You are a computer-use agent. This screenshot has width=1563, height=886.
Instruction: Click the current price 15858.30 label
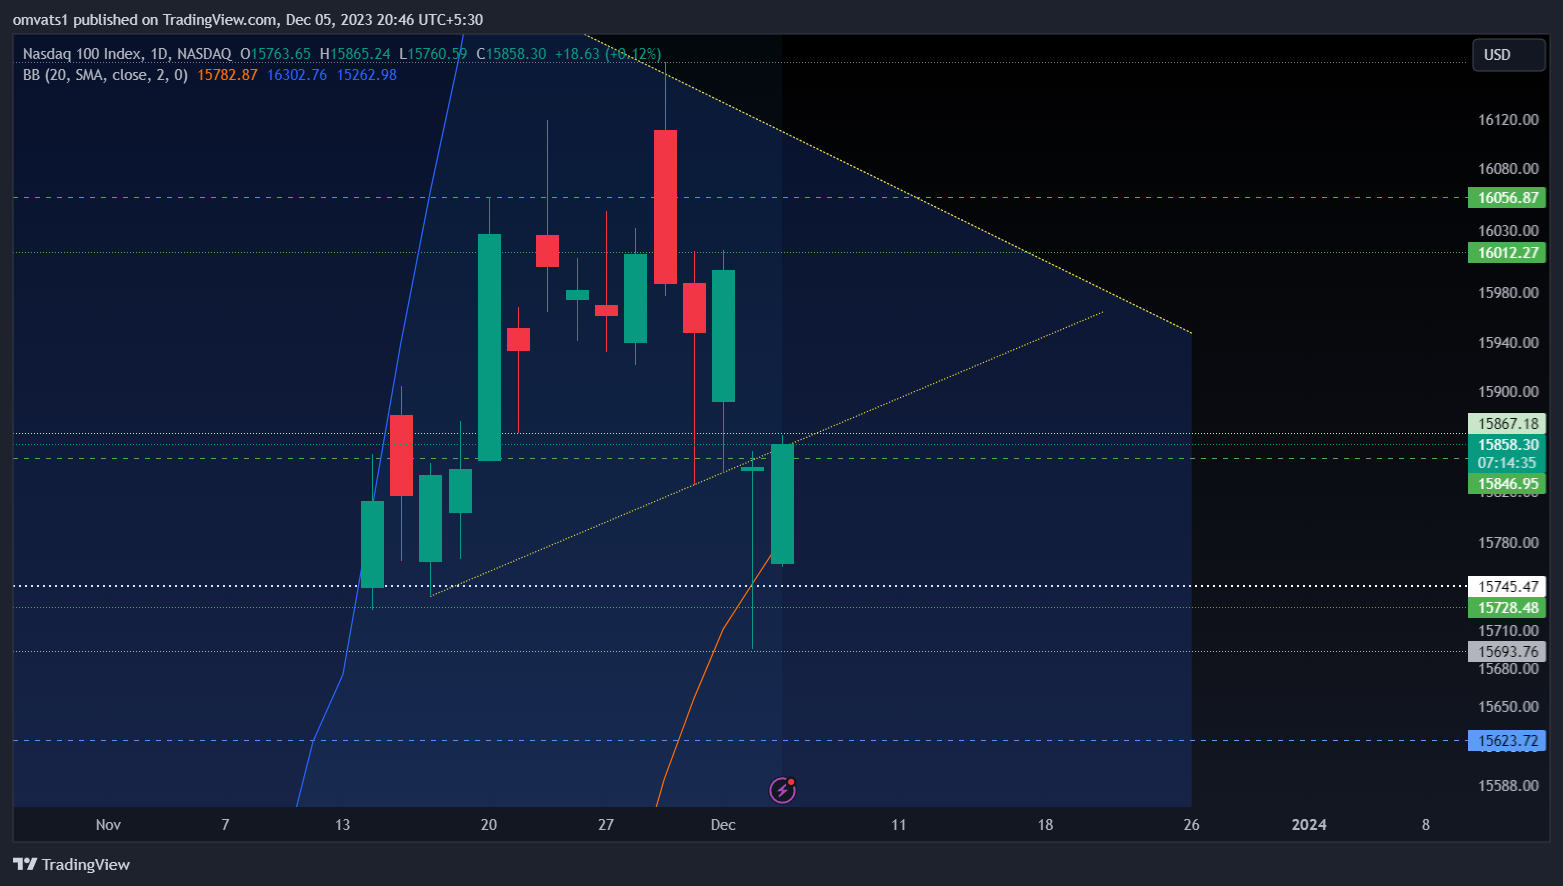coord(1506,445)
